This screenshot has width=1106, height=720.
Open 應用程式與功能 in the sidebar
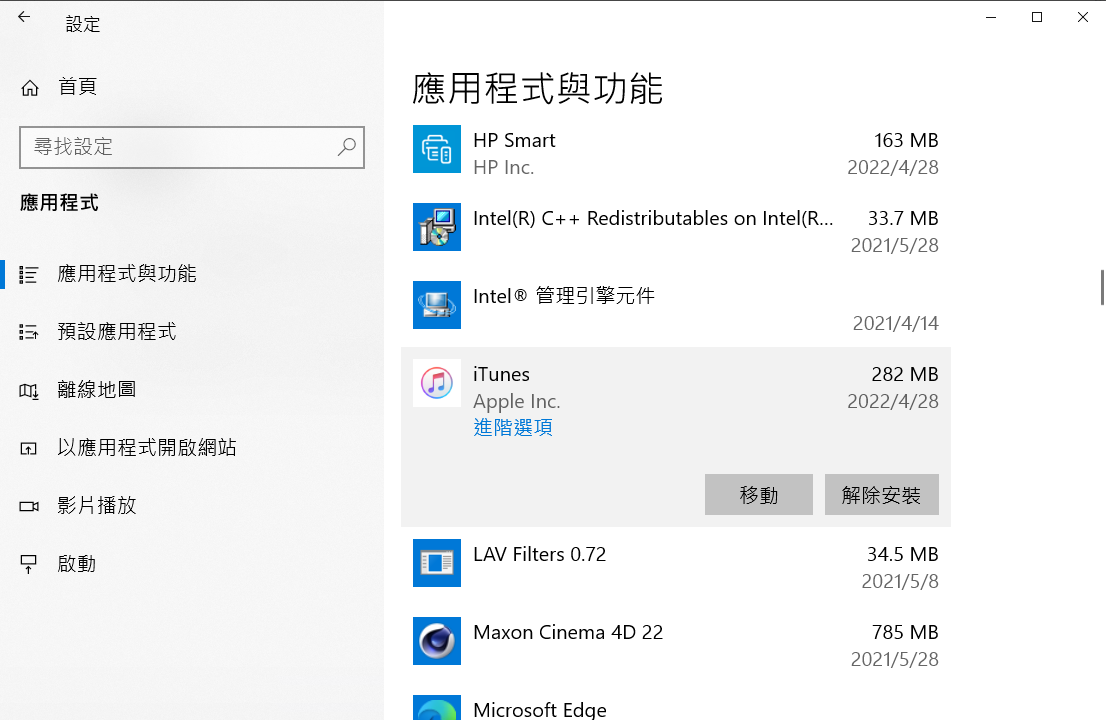pyautogui.click(x=127, y=274)
